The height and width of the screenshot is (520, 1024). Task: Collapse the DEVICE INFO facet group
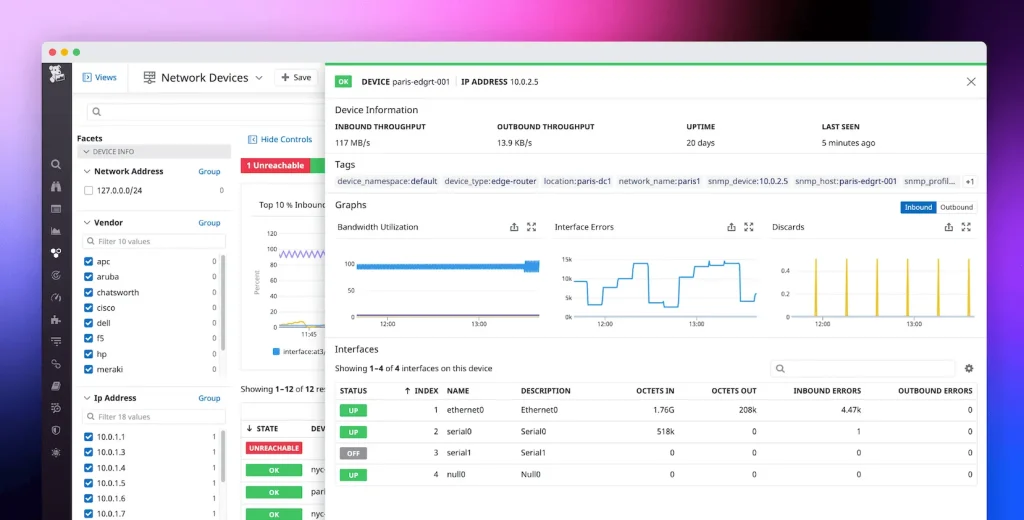[86, 152]
